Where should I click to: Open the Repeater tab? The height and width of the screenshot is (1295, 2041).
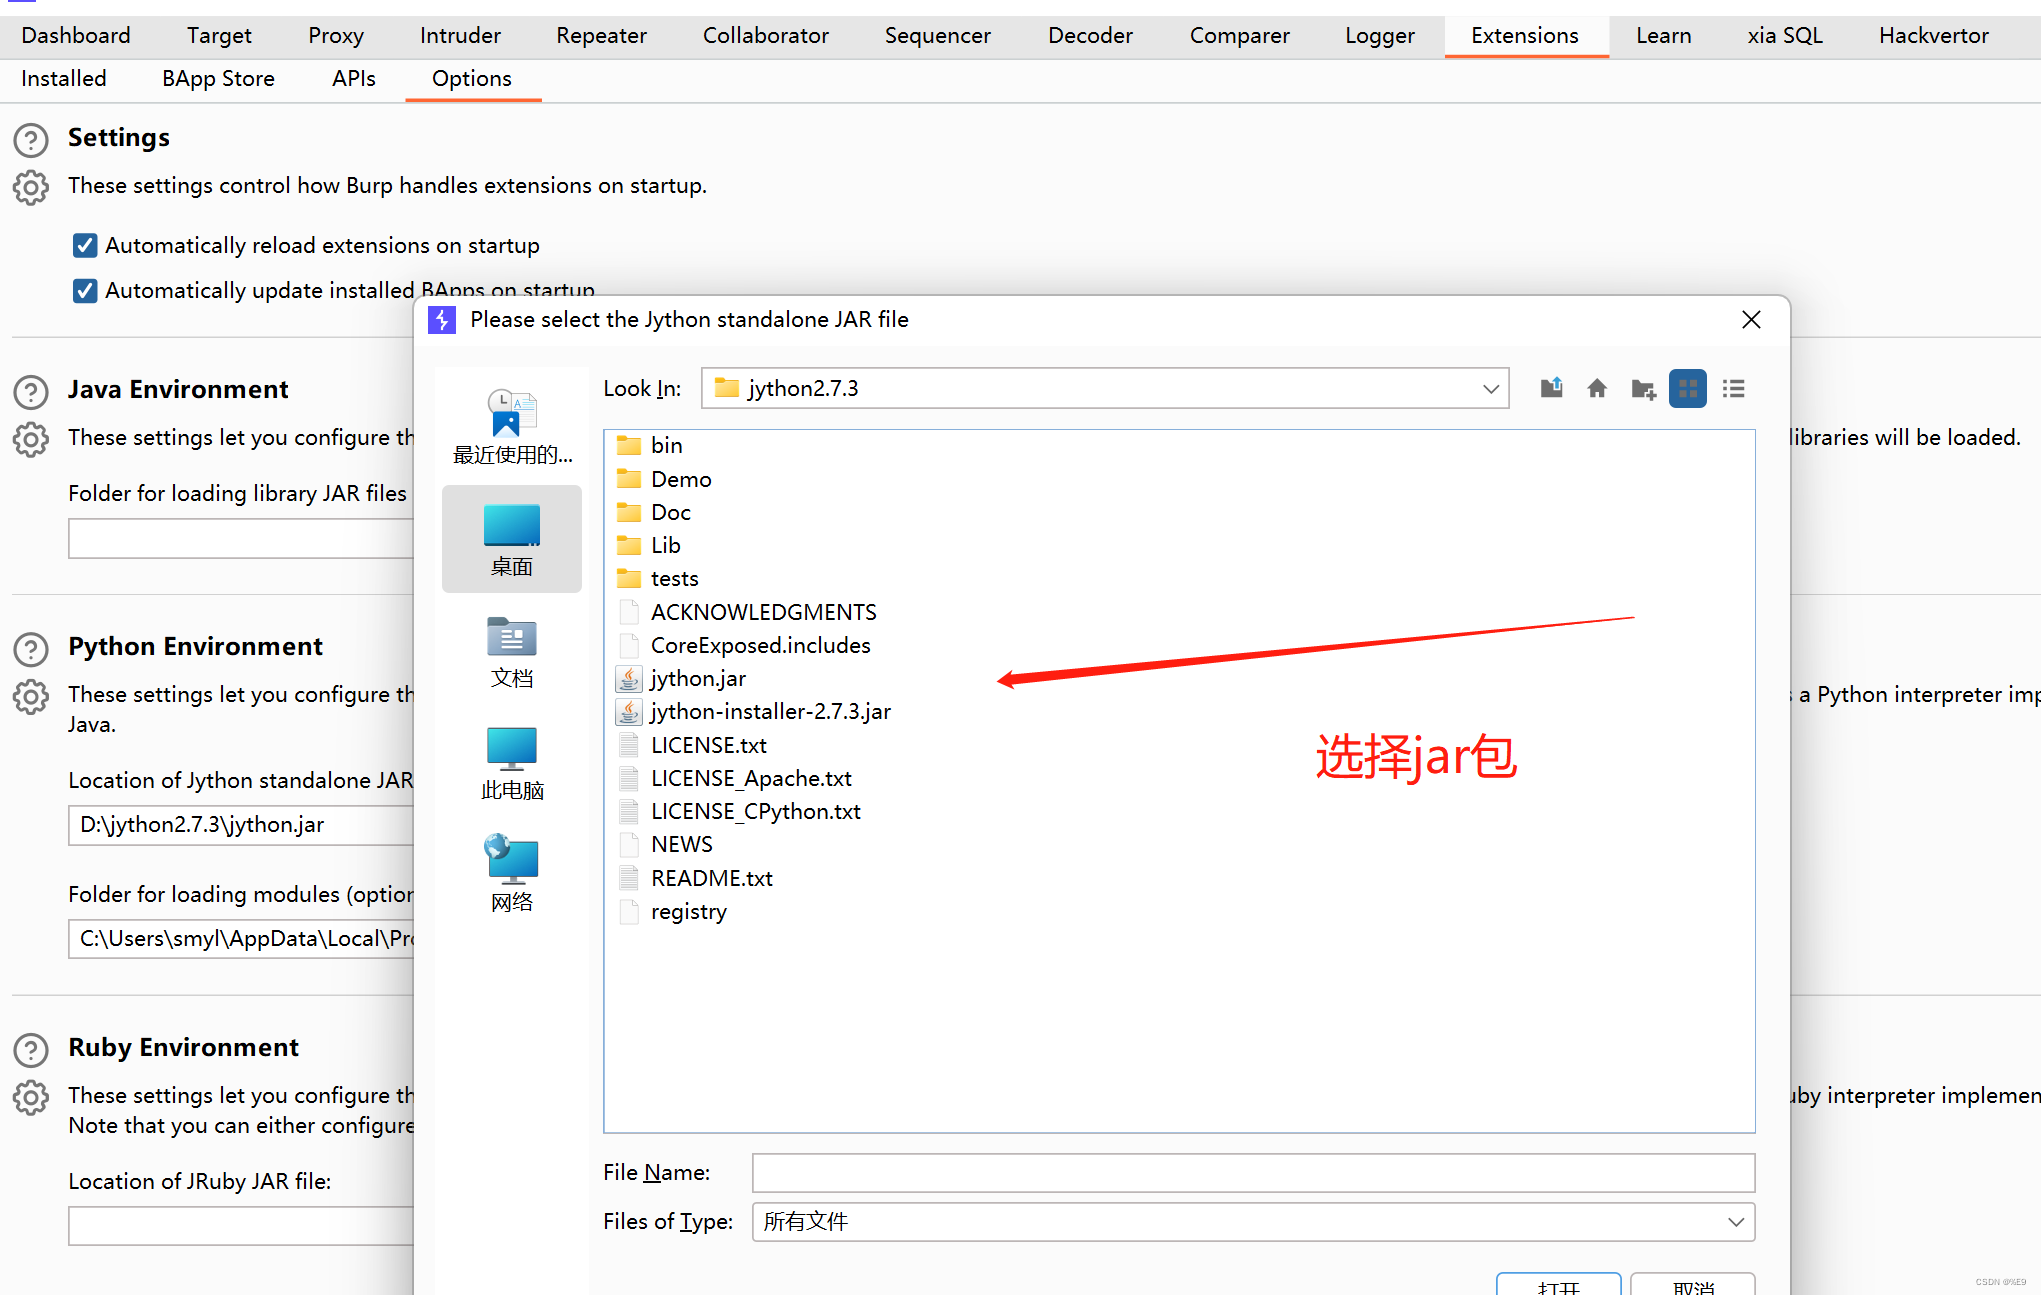point(601,35)
